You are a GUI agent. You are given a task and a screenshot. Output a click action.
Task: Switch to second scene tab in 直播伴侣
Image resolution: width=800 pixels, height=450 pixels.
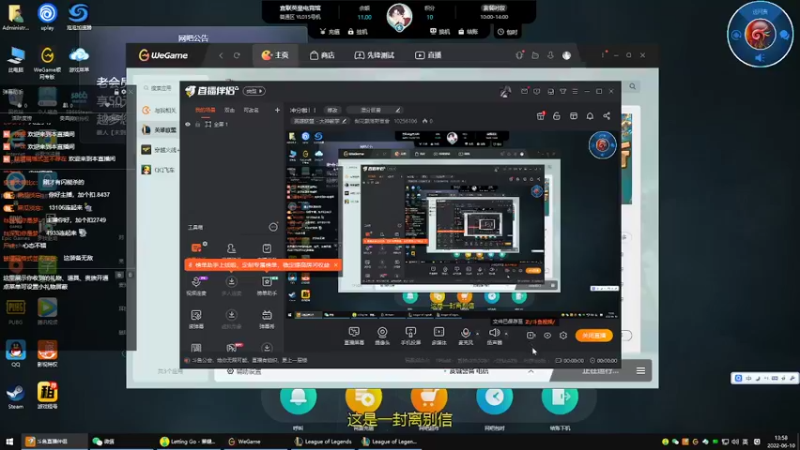pyautogui.click(x=230, y=110)
